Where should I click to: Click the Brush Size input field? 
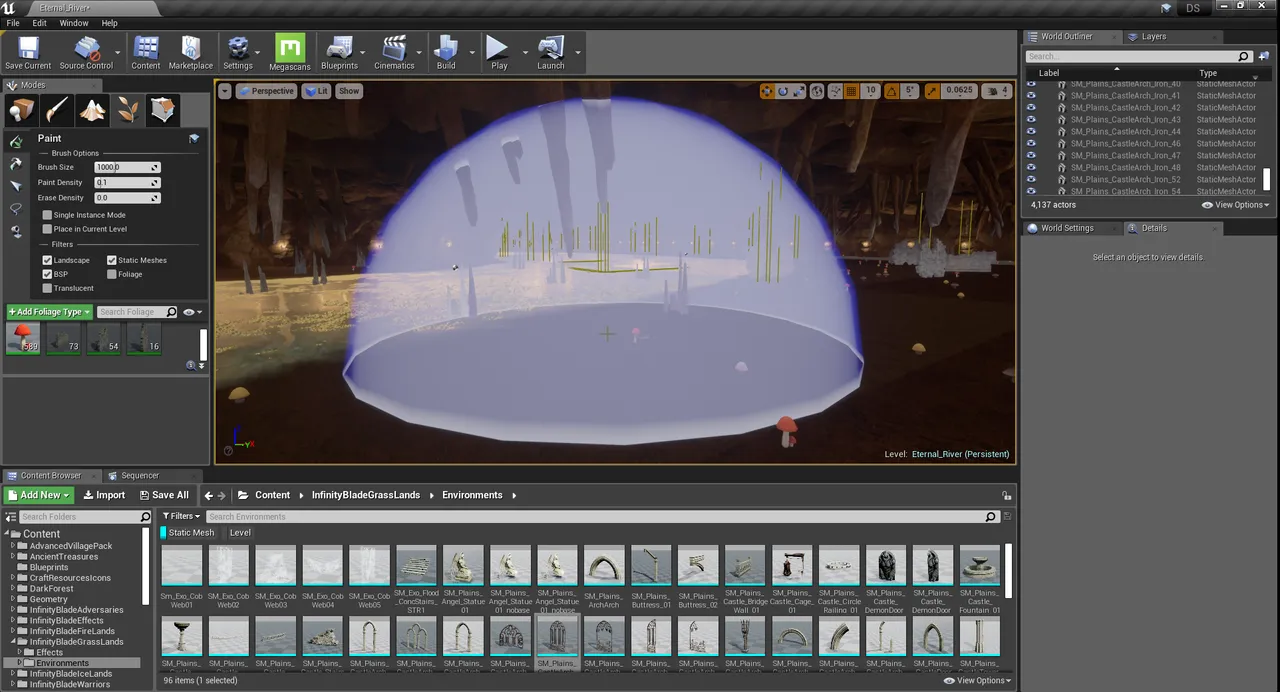(127, 168)
